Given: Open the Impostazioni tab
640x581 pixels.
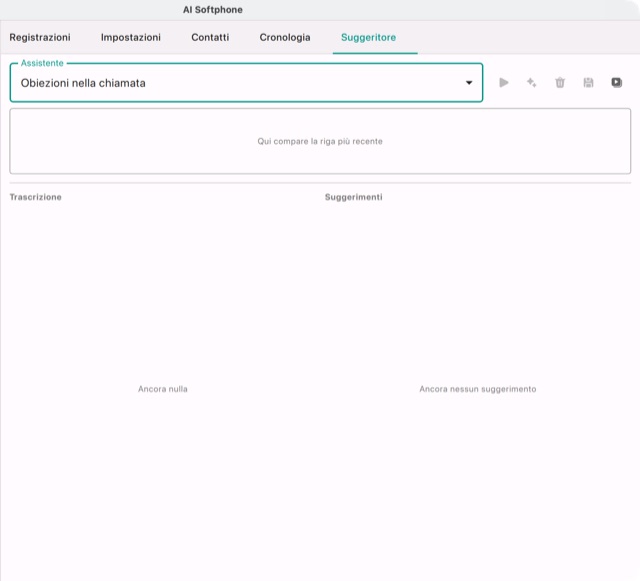Looking at the screenshot, I should click(x=131, y=38).
